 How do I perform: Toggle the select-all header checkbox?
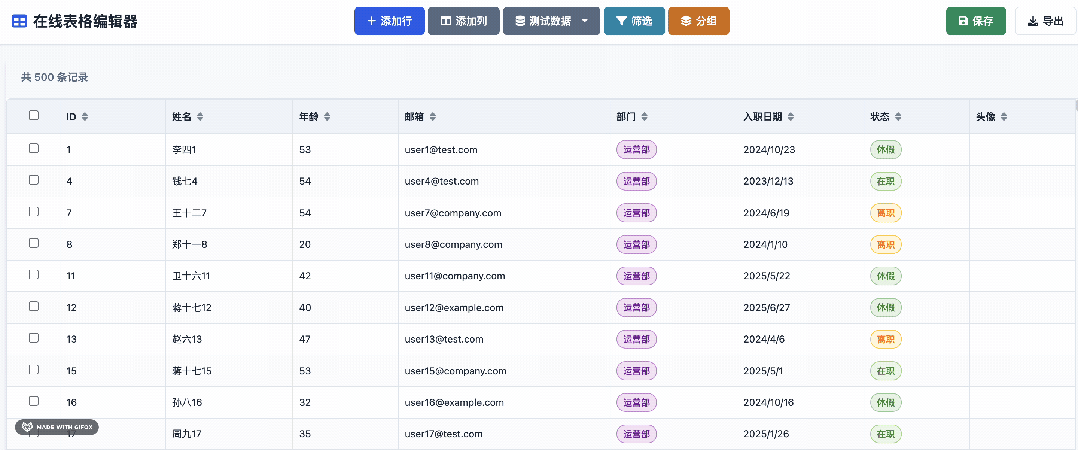click(x=34, y=116)
